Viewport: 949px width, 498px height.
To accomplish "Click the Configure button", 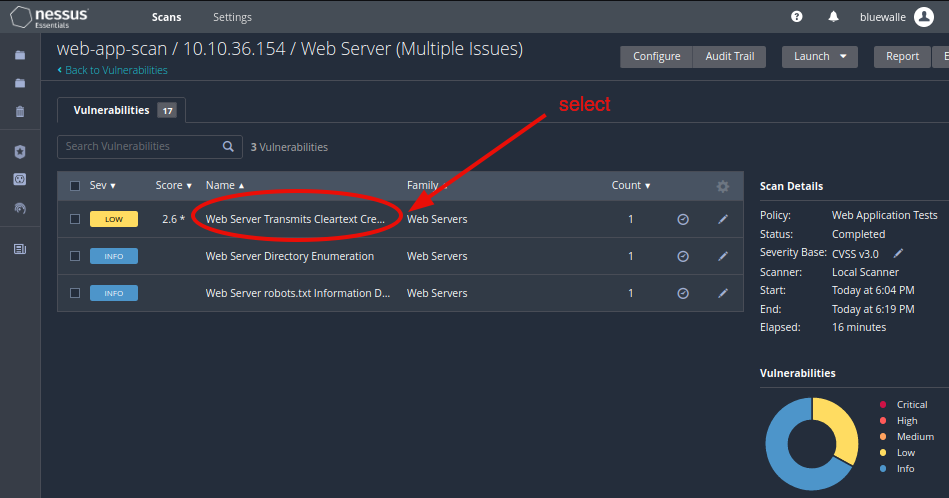I will [657, 56].
